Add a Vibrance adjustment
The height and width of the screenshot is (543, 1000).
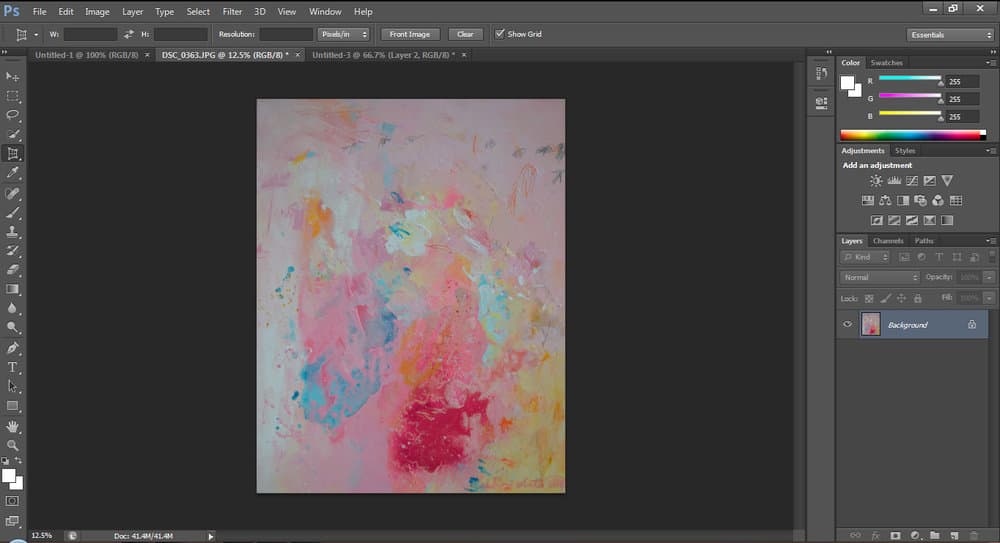[x=947, y=181]
